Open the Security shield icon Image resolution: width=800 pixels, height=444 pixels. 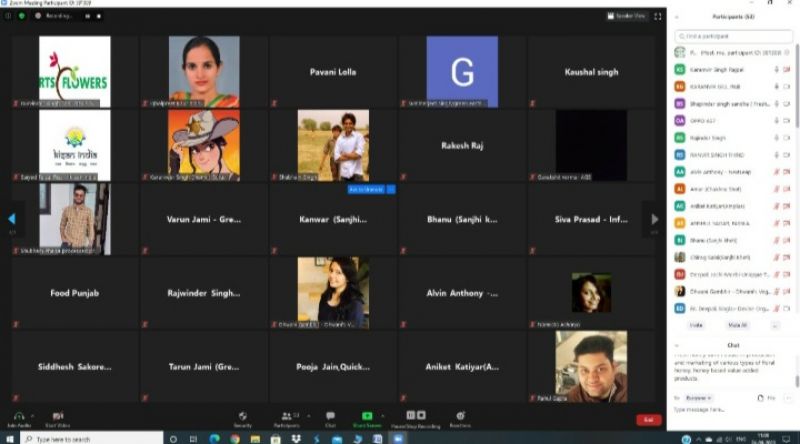point(242,416)
